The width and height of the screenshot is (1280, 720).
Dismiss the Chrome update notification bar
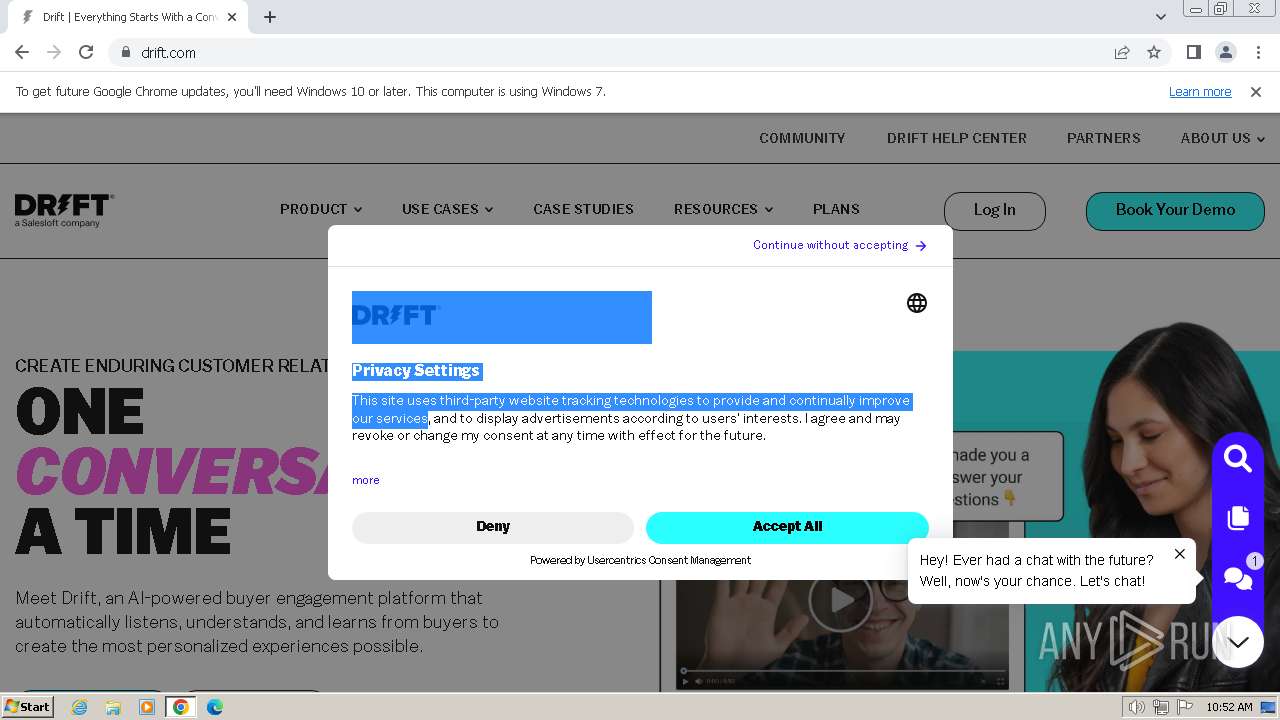click(1256, 91)
